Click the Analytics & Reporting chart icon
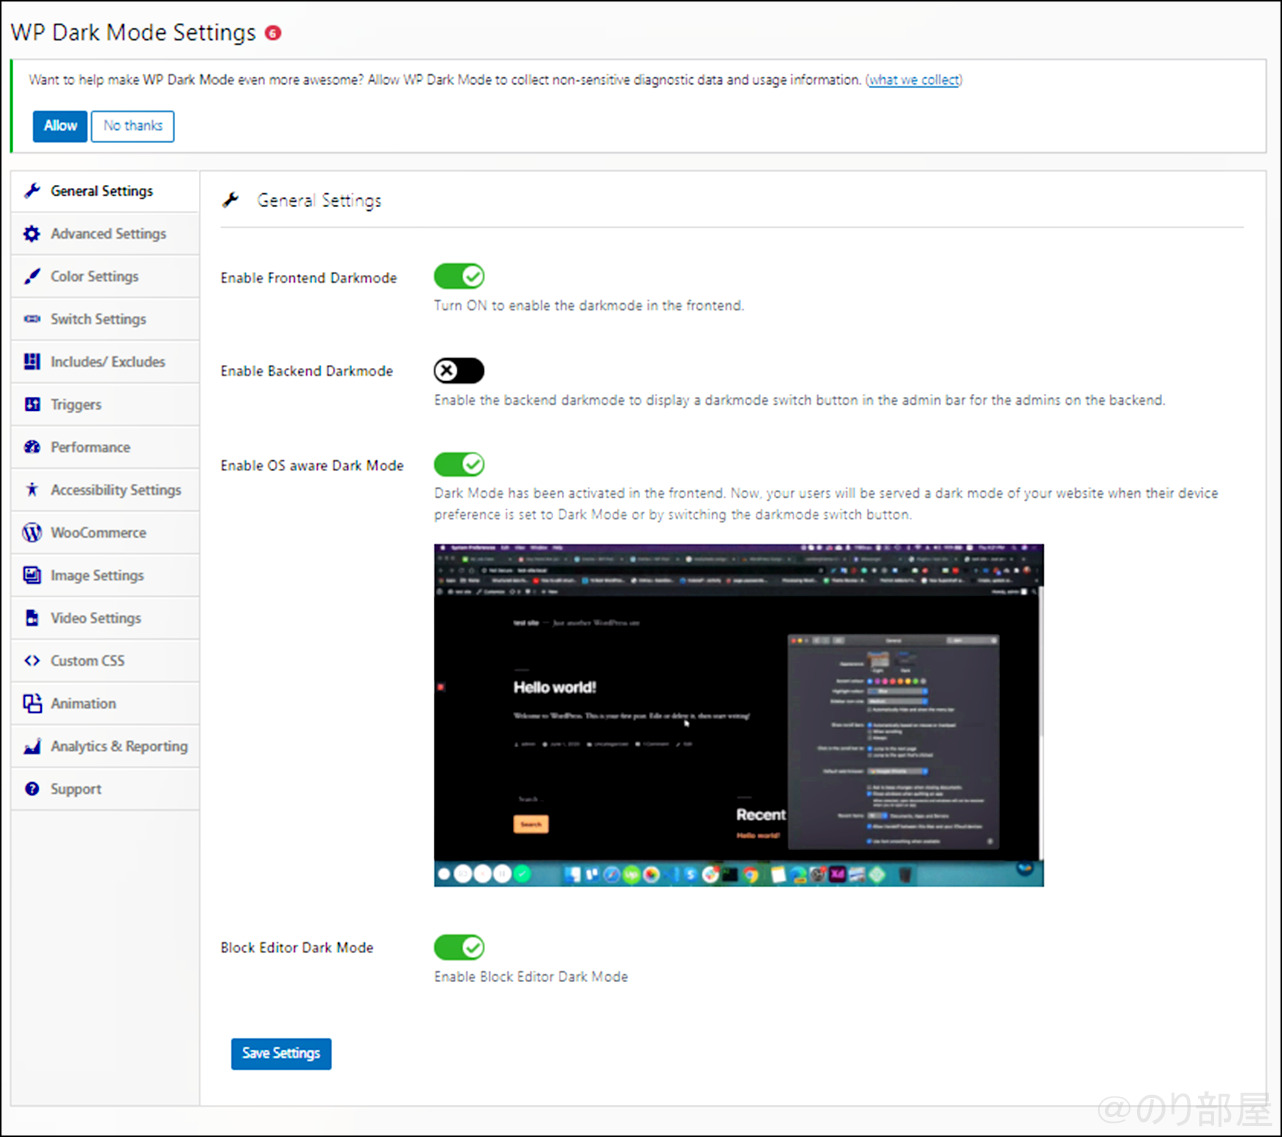The width and height of the screenshot is (1282, 1137). 32,746
